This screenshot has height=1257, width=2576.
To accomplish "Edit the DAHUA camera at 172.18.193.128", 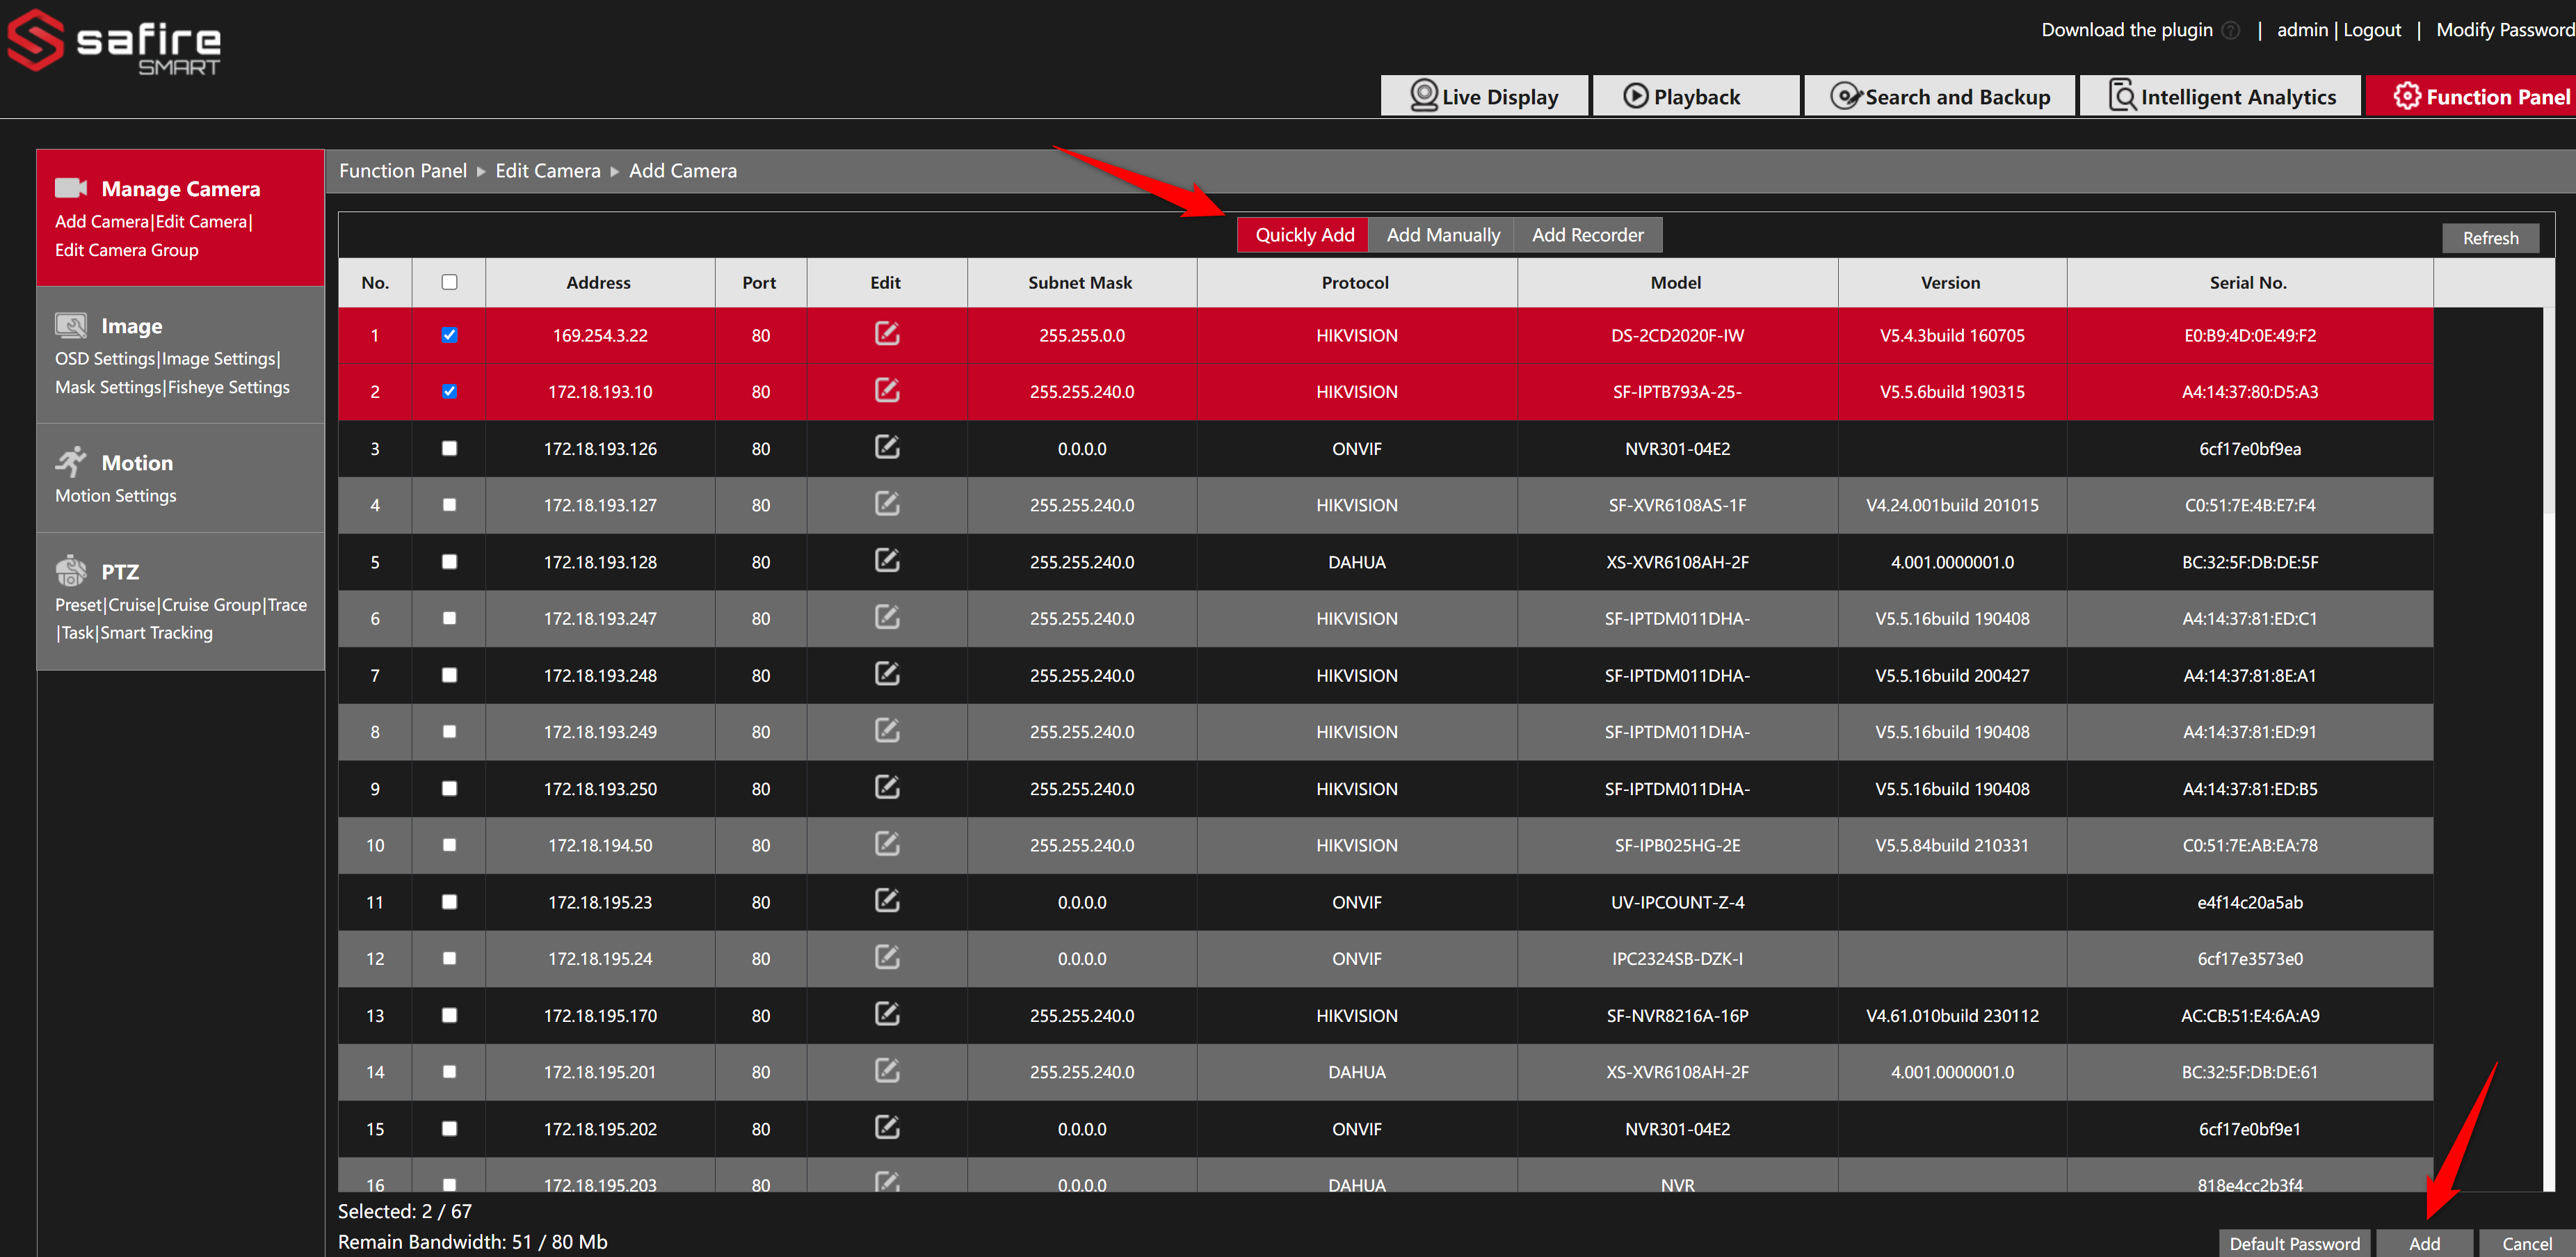I will click(x=886, y=561).
